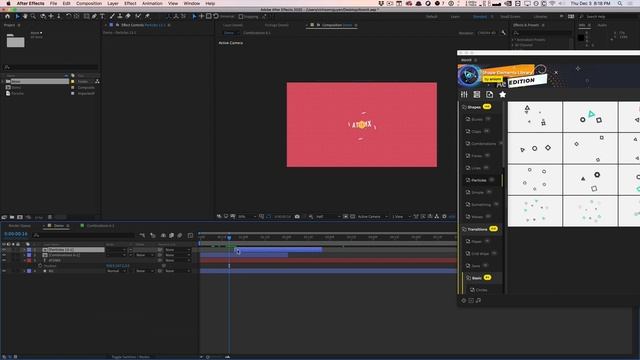
Task: Select the Eraser tool
Action: [128, 16]
